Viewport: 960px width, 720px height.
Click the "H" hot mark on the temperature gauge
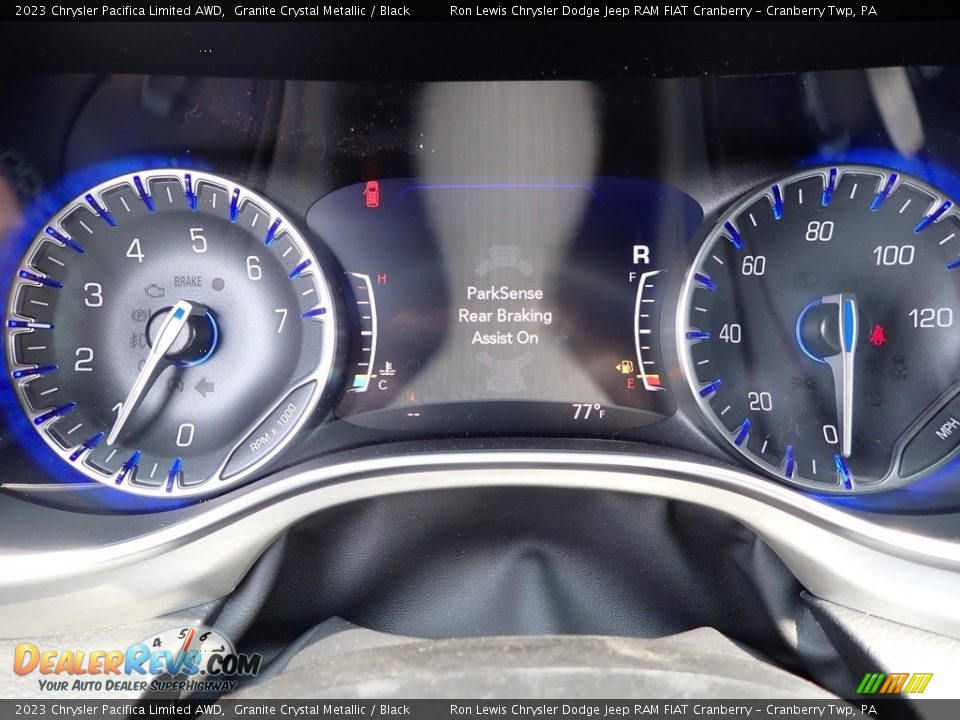click(x=381, y=279)
